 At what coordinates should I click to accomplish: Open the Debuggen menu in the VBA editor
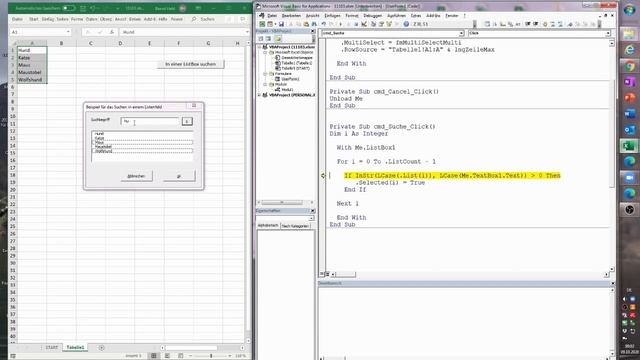pos(372,16)
